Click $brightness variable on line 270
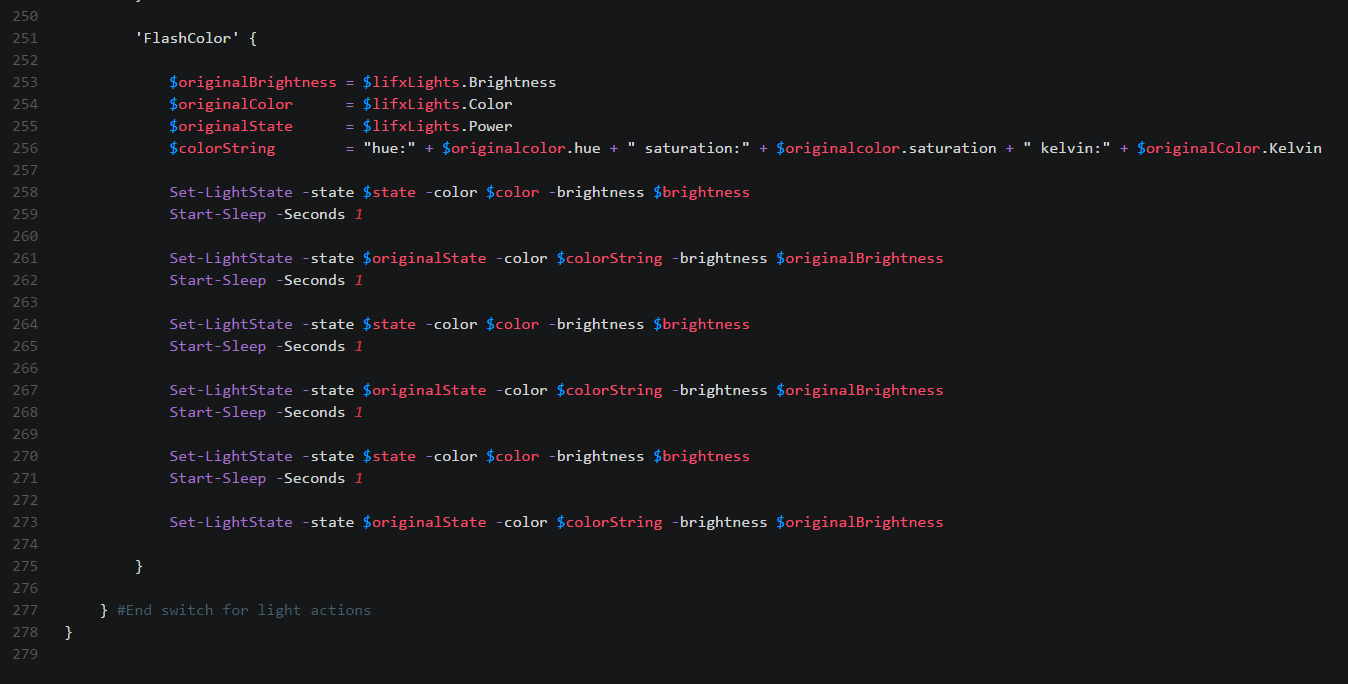Screen dimensions: 1348x684 pos(701,456)
